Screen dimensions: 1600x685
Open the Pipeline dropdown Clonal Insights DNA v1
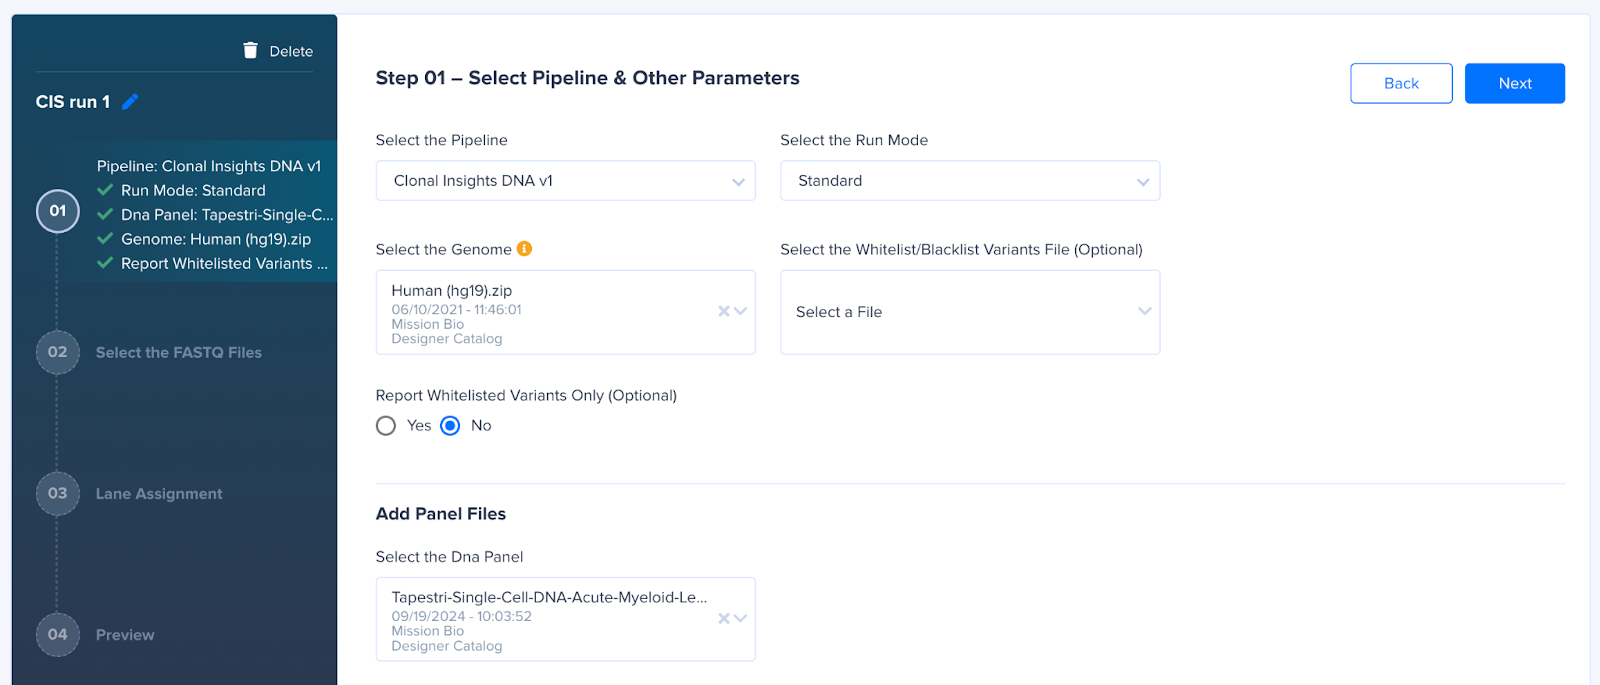tap(566, 181)
